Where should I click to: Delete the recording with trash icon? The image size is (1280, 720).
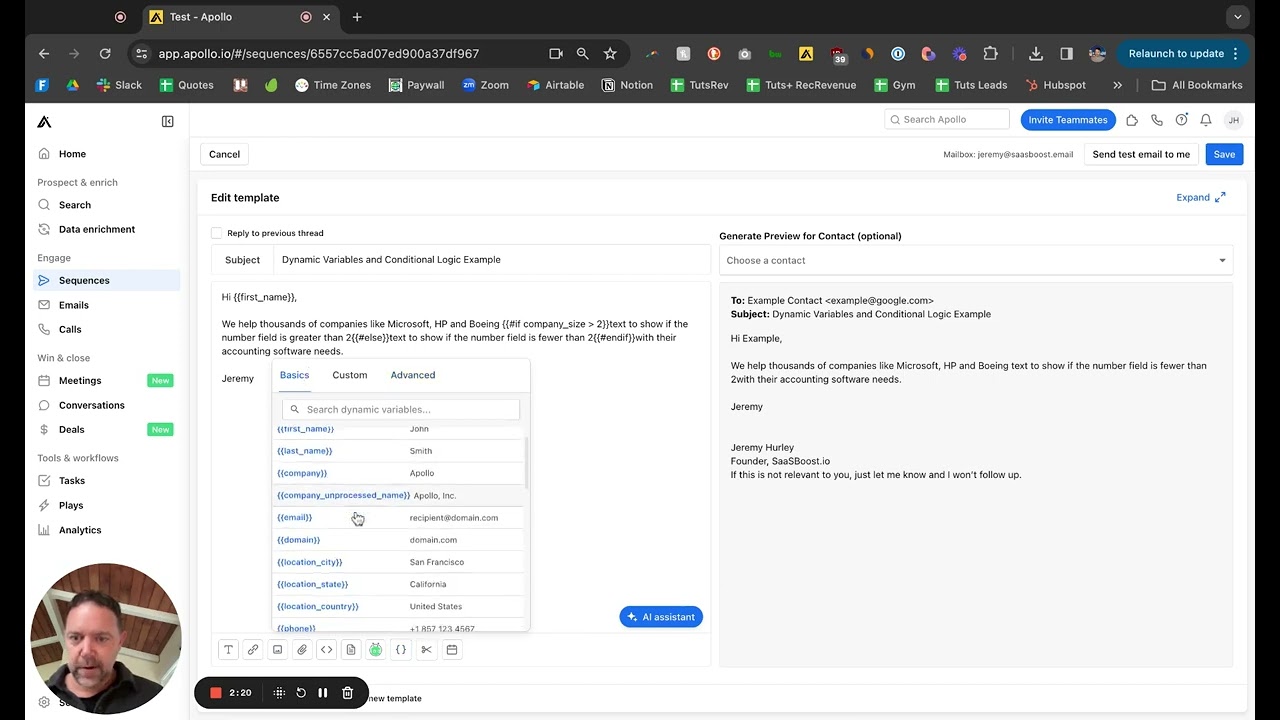(x=347, y=693)
